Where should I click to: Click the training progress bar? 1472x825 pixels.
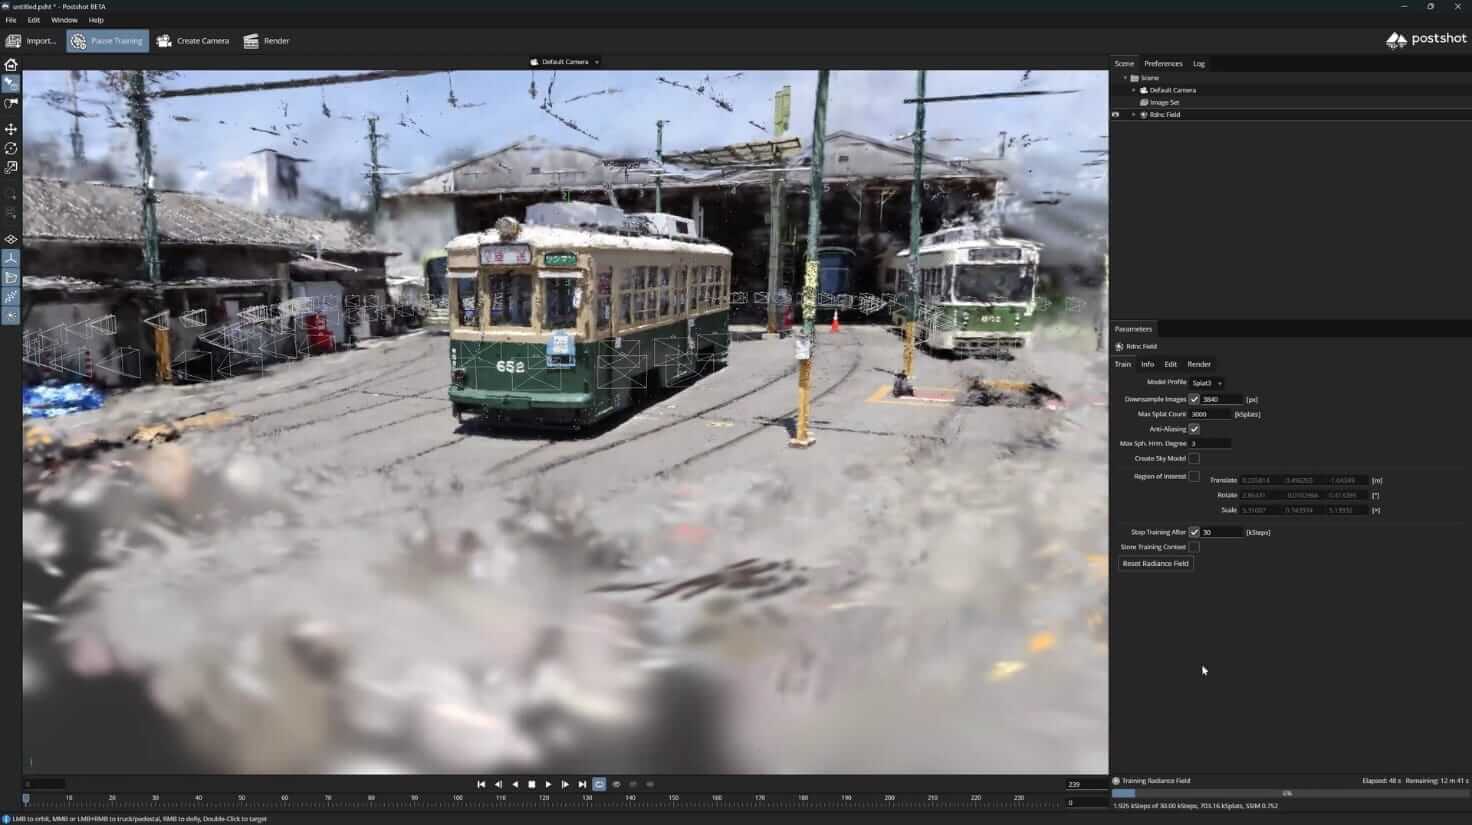(1287, 793)
